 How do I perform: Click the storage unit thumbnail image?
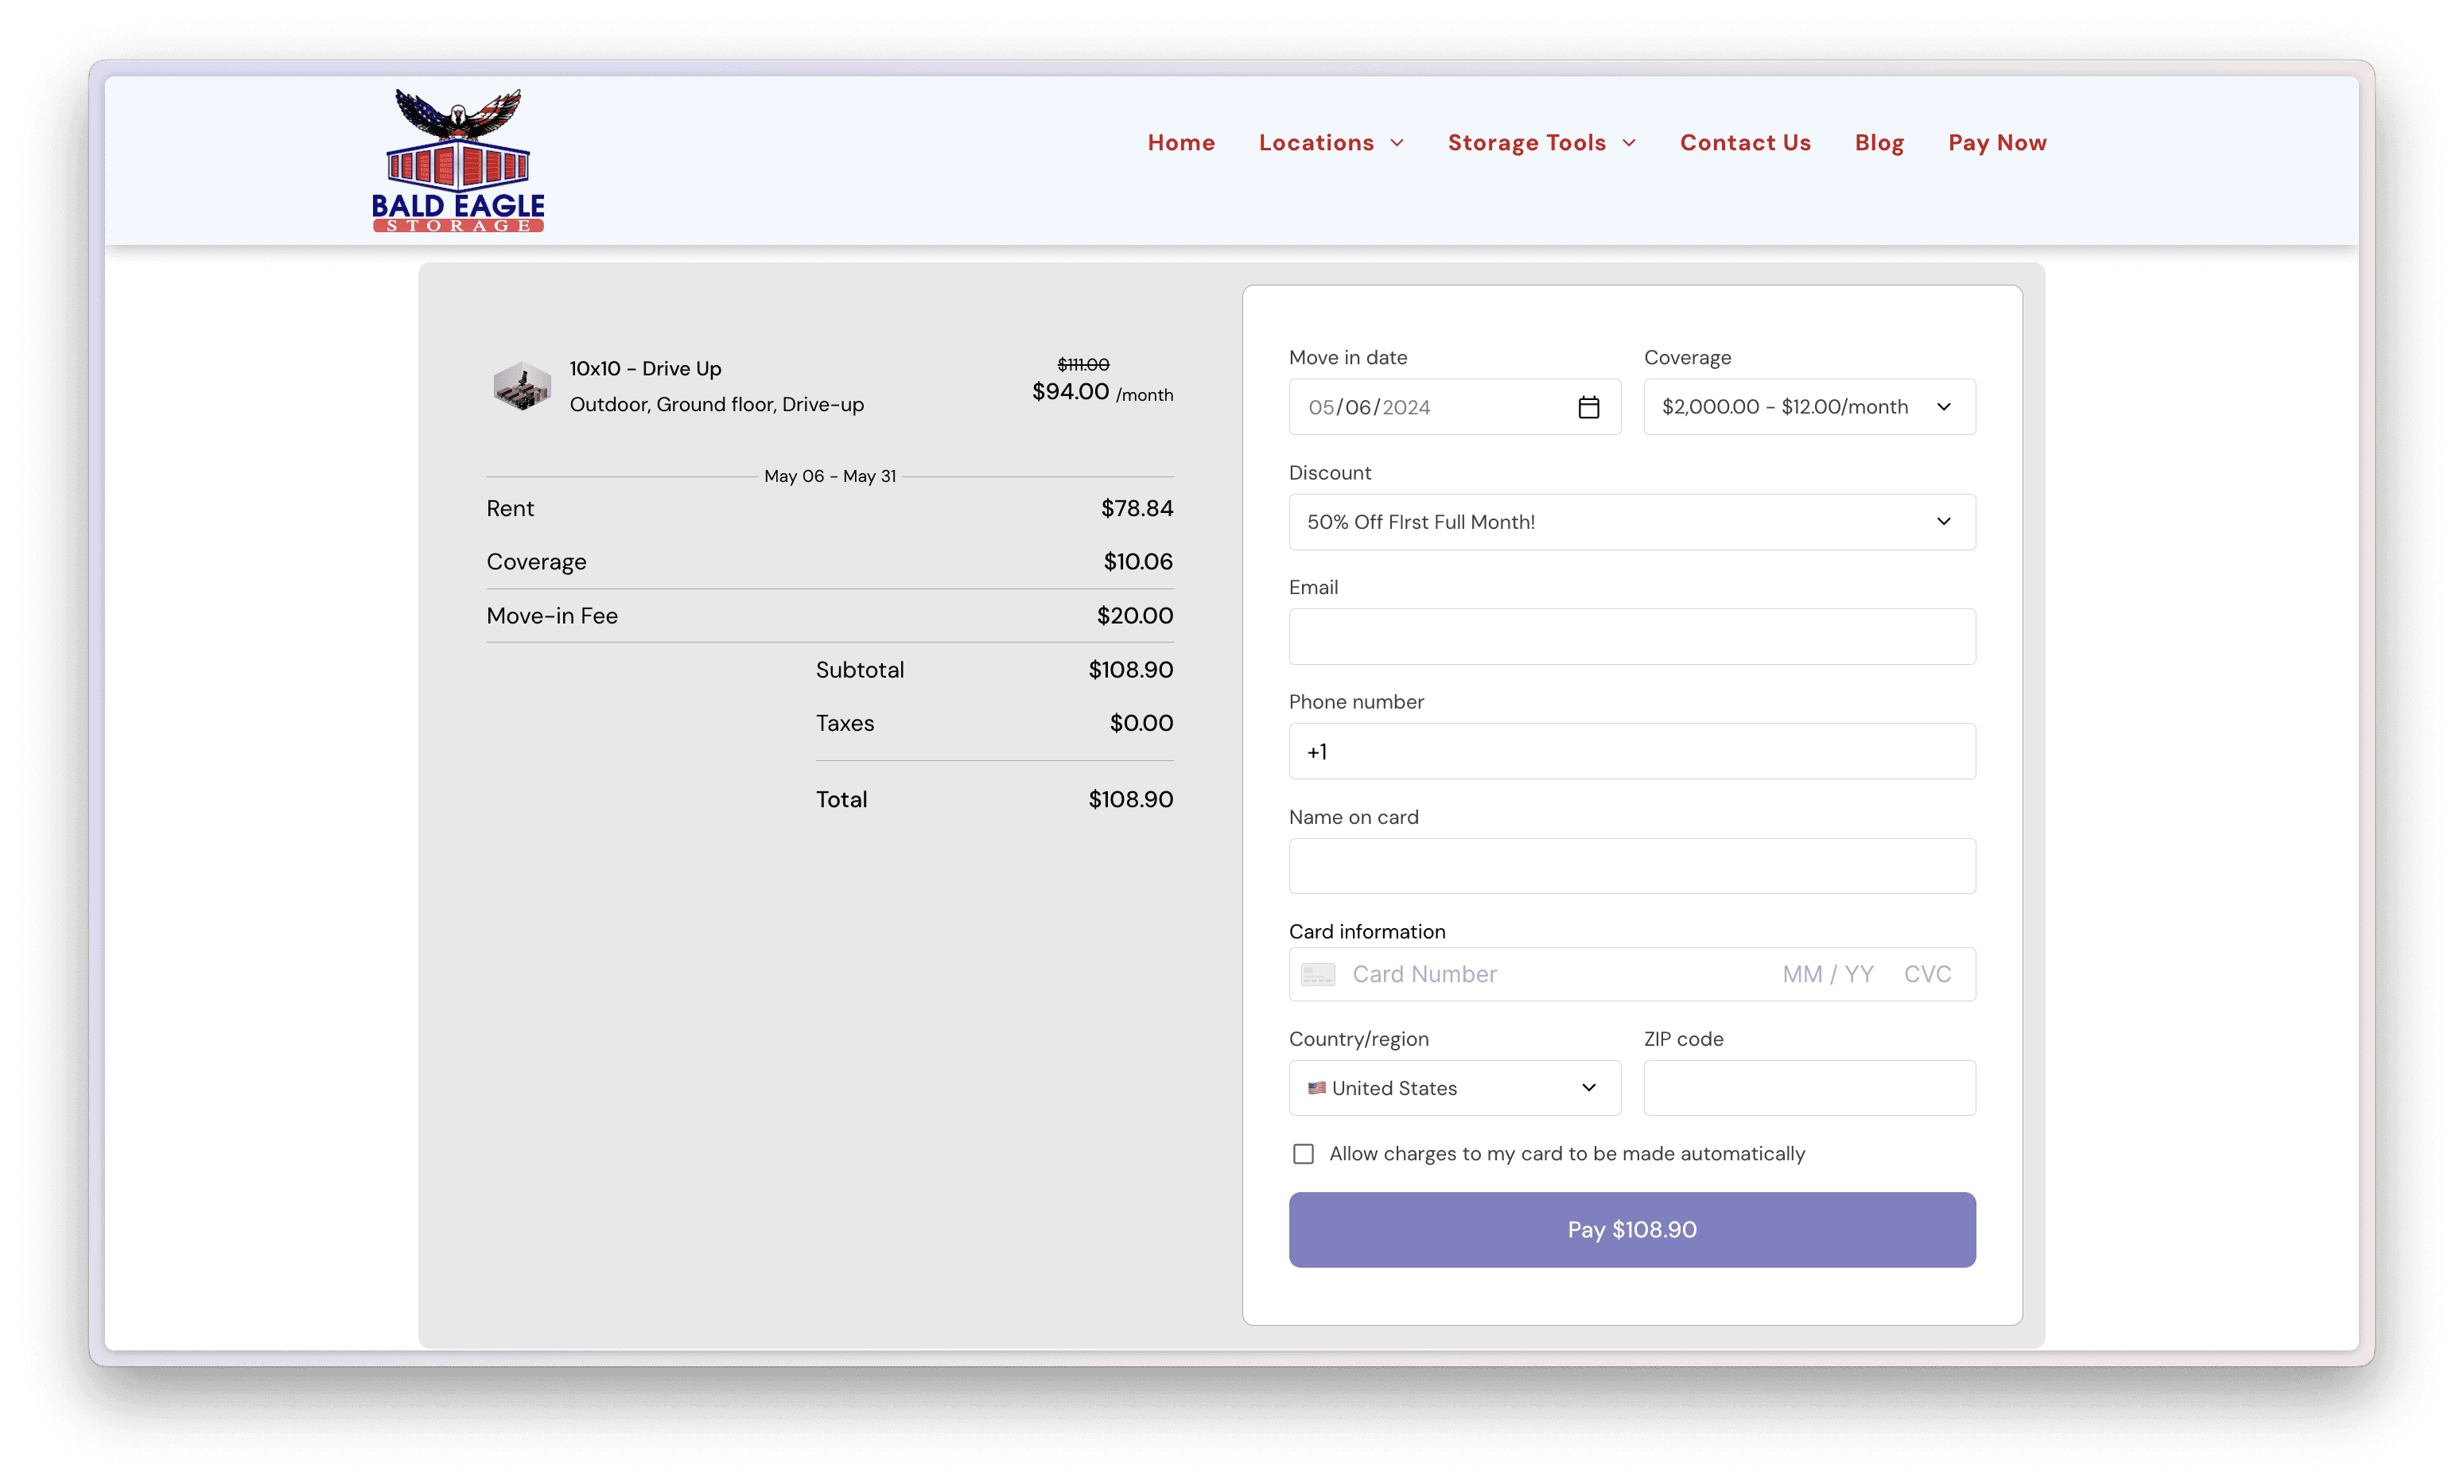pyautogui.click(x=522, y=386)
